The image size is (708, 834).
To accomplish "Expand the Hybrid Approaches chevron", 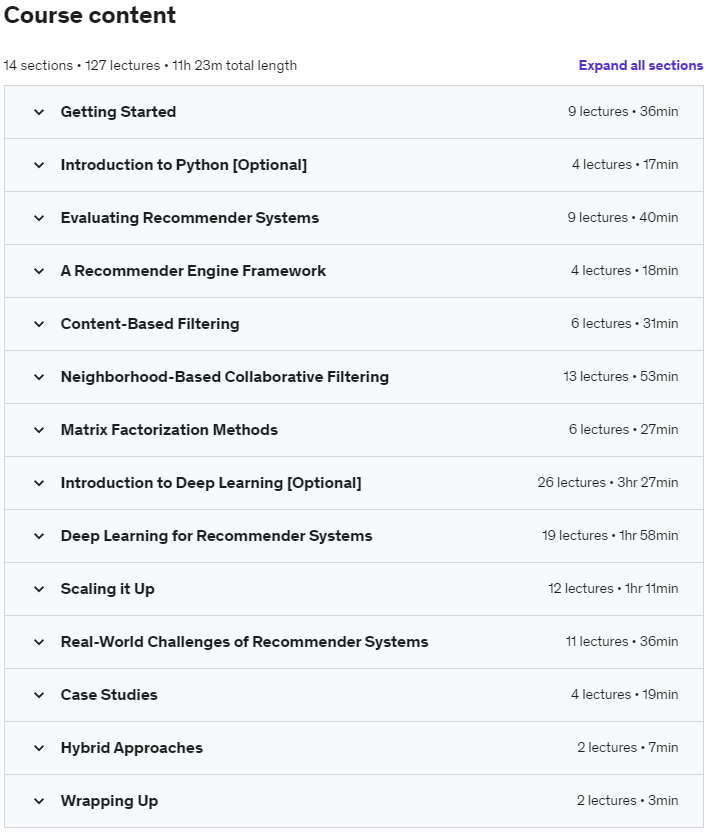I will point(39,748).
